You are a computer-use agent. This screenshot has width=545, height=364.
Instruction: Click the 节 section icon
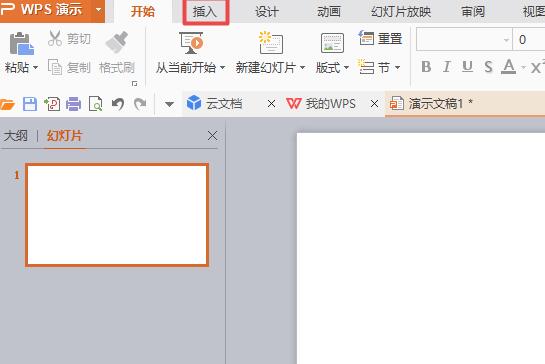(x=366, y=67)
